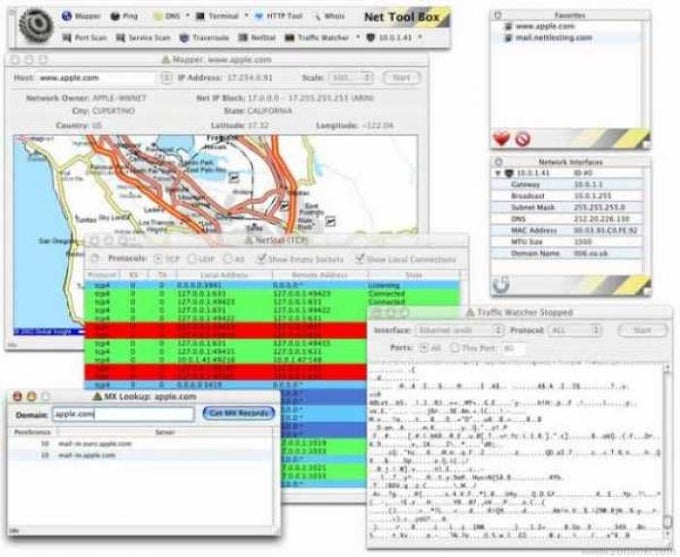Click Get MX Records button
This screenshot has width=680, height=557.
pos(239,413)
